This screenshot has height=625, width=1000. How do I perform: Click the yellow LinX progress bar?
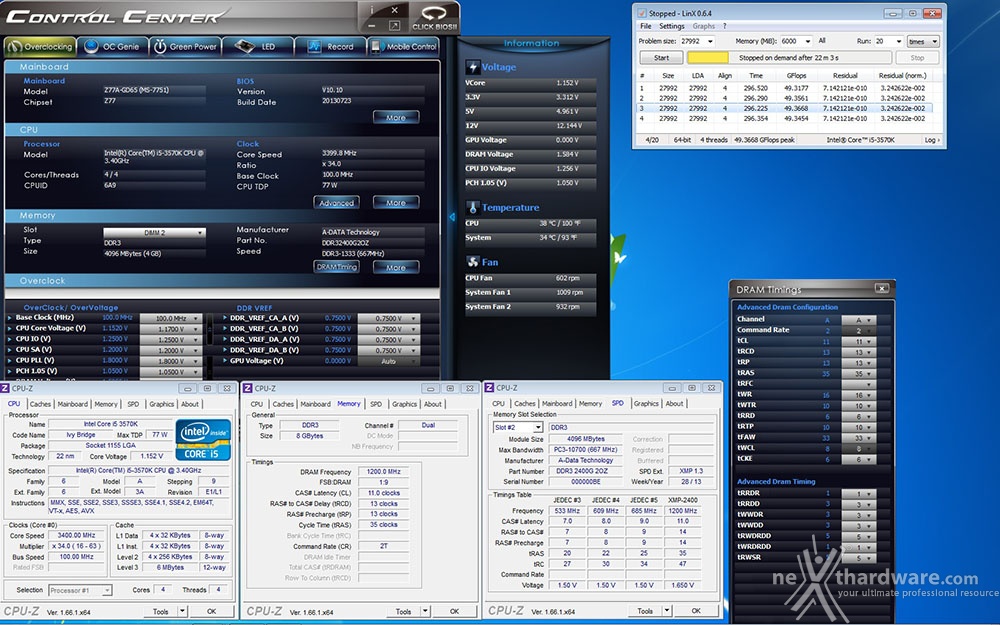click(x=707, y=57)
